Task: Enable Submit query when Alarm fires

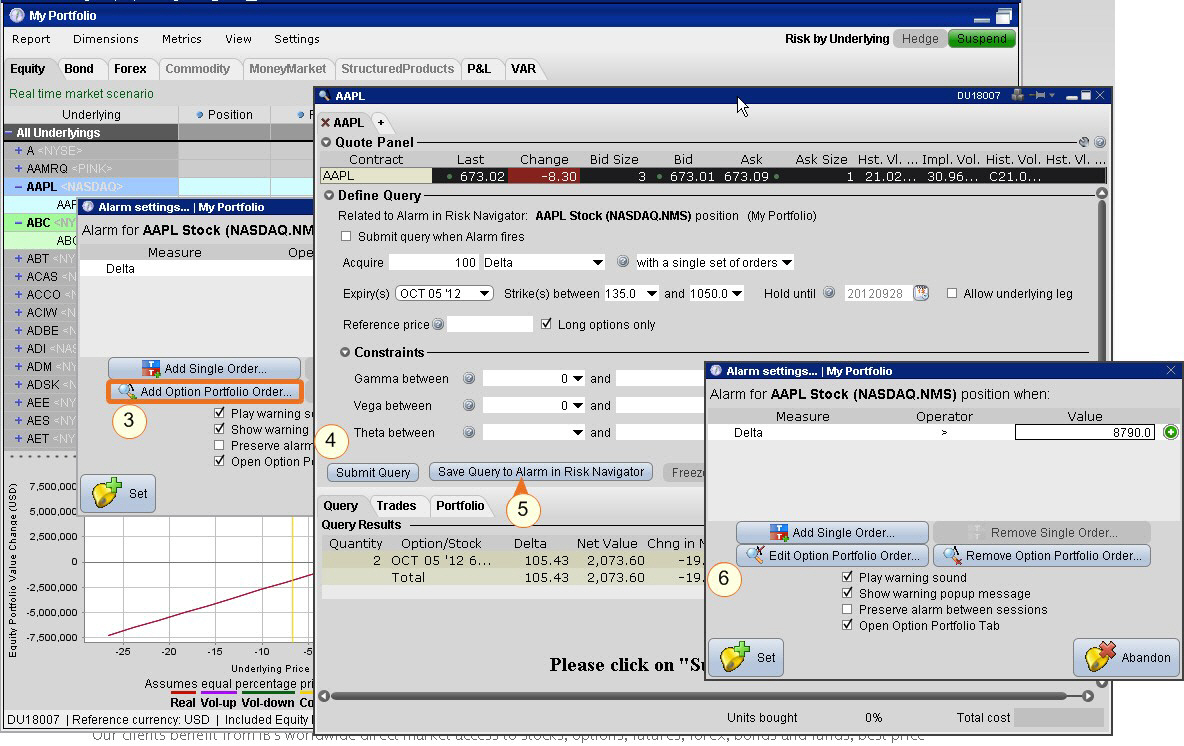Action: (x=346, y=237)
